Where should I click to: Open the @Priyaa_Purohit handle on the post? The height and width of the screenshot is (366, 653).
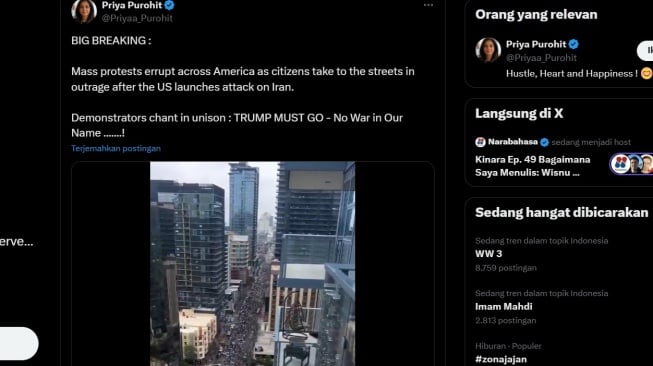(x=137, y=18)
